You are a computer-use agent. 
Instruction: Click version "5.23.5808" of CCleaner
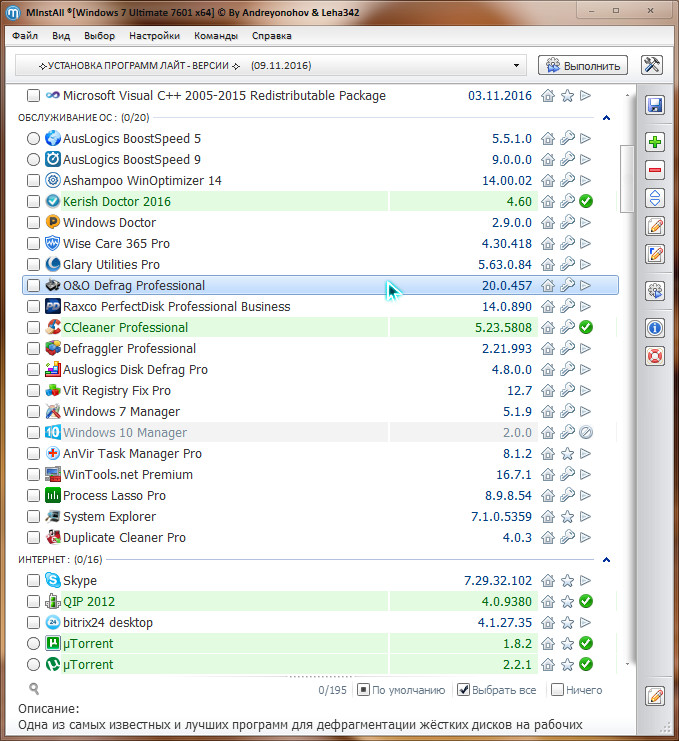(503, 327)
